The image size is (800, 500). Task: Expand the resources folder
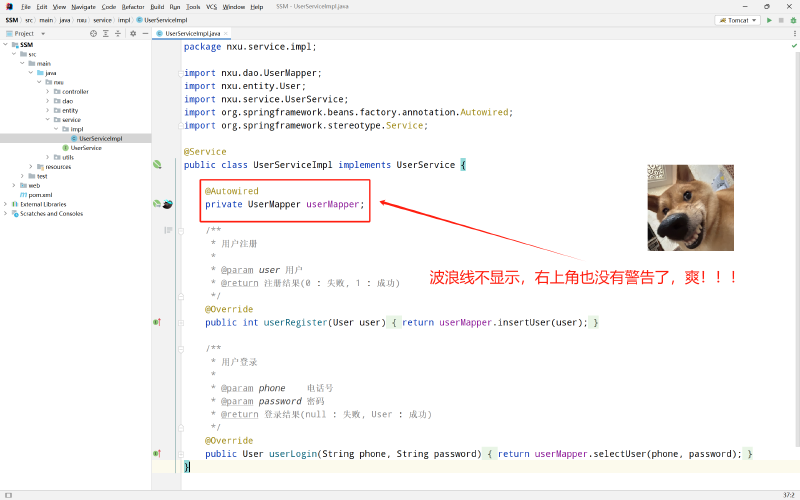[31, 166]
